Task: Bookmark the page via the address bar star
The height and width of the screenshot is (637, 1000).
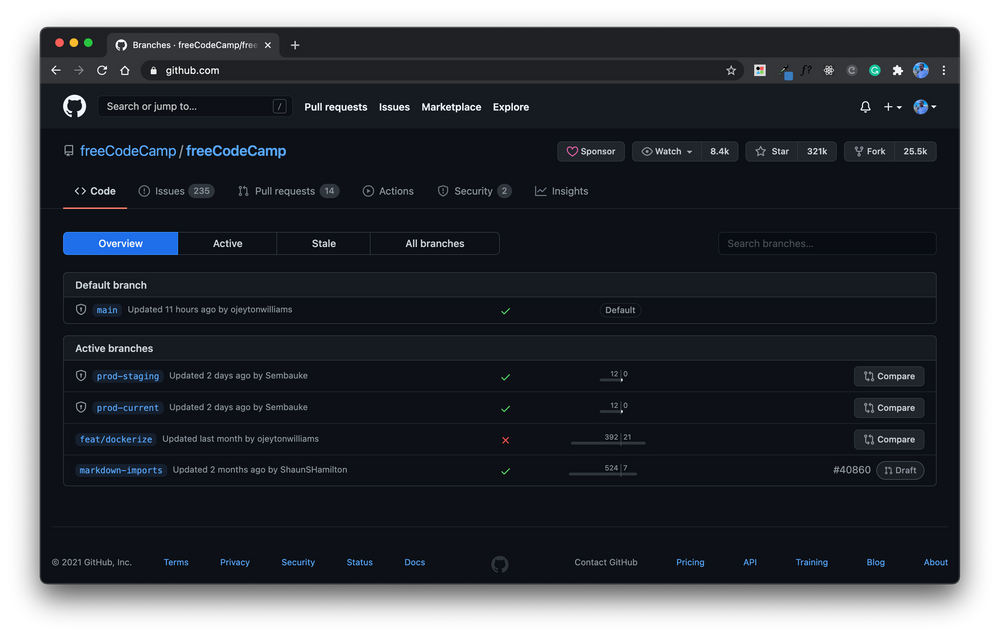Action: pyautogui.click(x=731, y=70)
